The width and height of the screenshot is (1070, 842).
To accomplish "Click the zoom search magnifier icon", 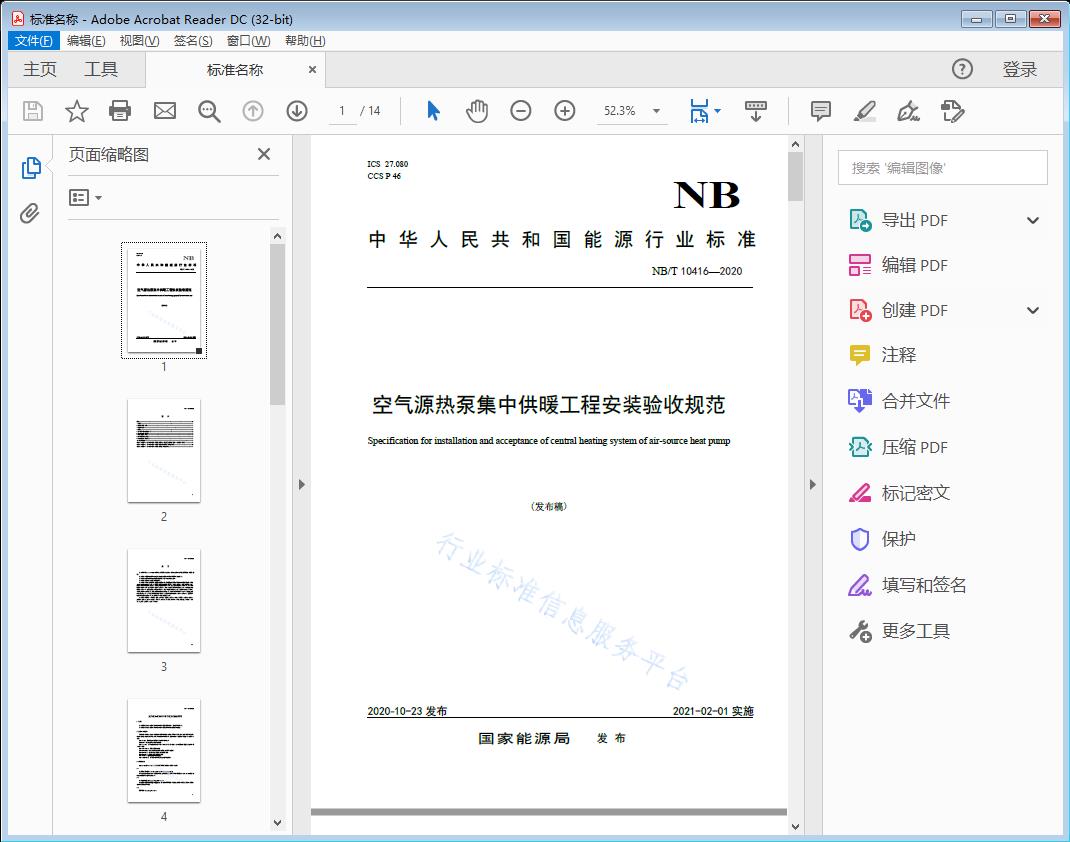I will pyautogui.click(x=209, y=111).
